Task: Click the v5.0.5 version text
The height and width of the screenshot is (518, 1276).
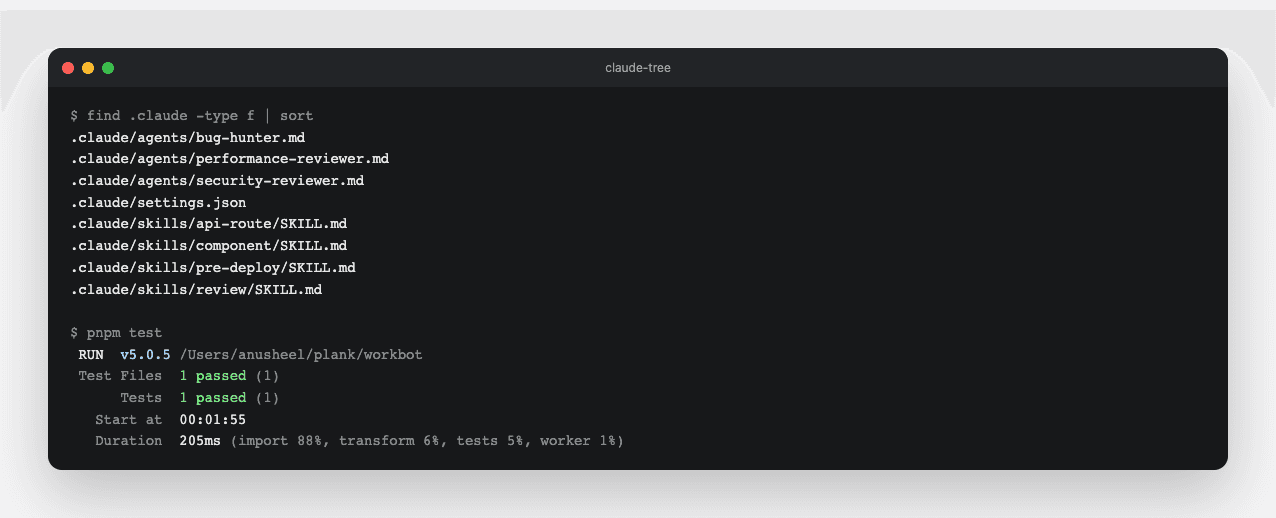Action: [x=146, y=355]
